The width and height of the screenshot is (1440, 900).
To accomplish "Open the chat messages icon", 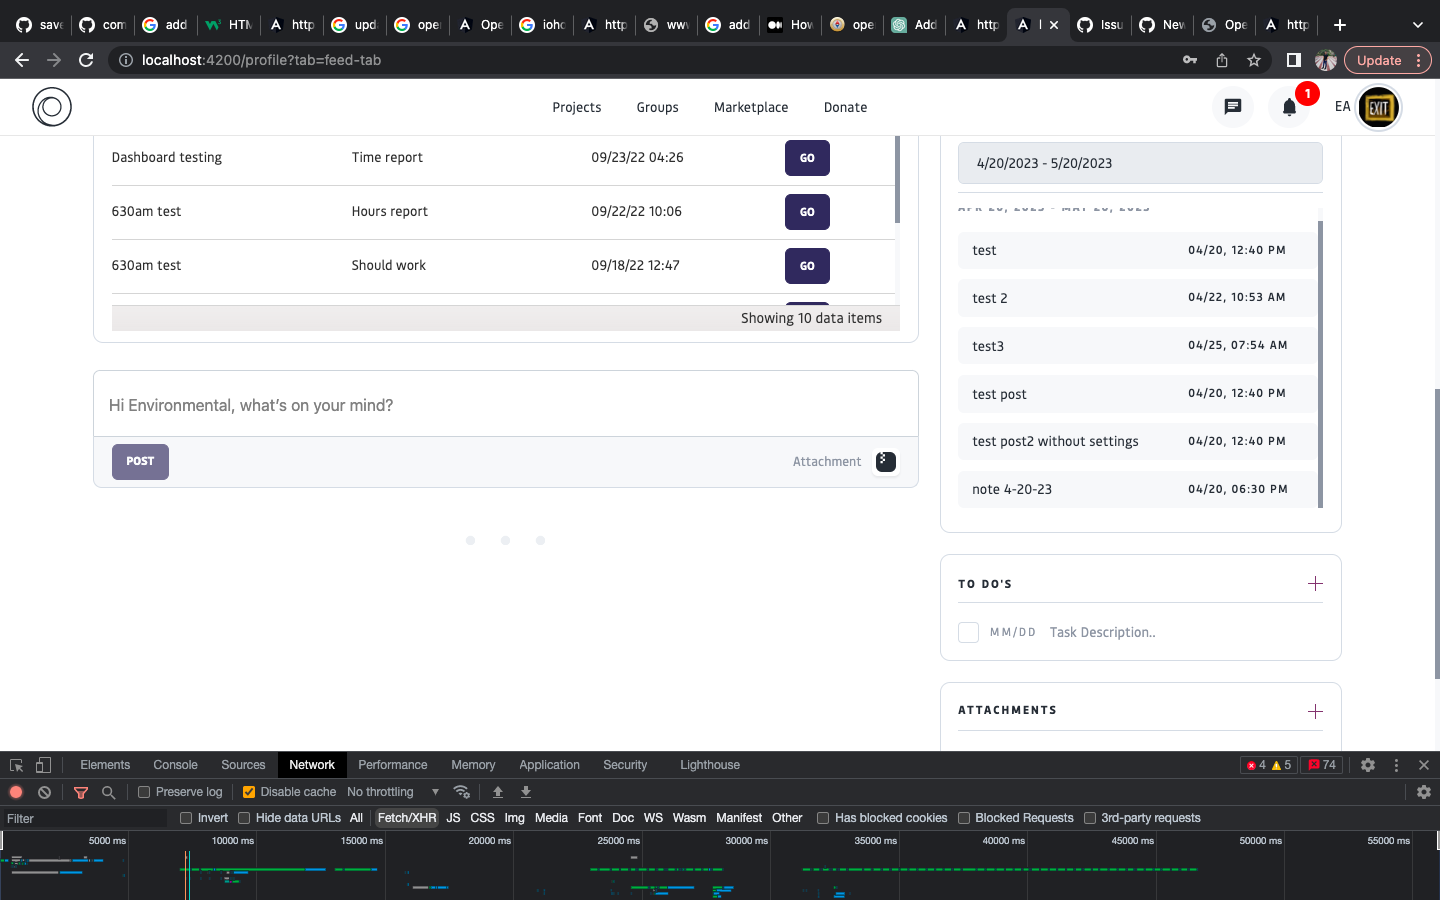I will point(1232,107).
